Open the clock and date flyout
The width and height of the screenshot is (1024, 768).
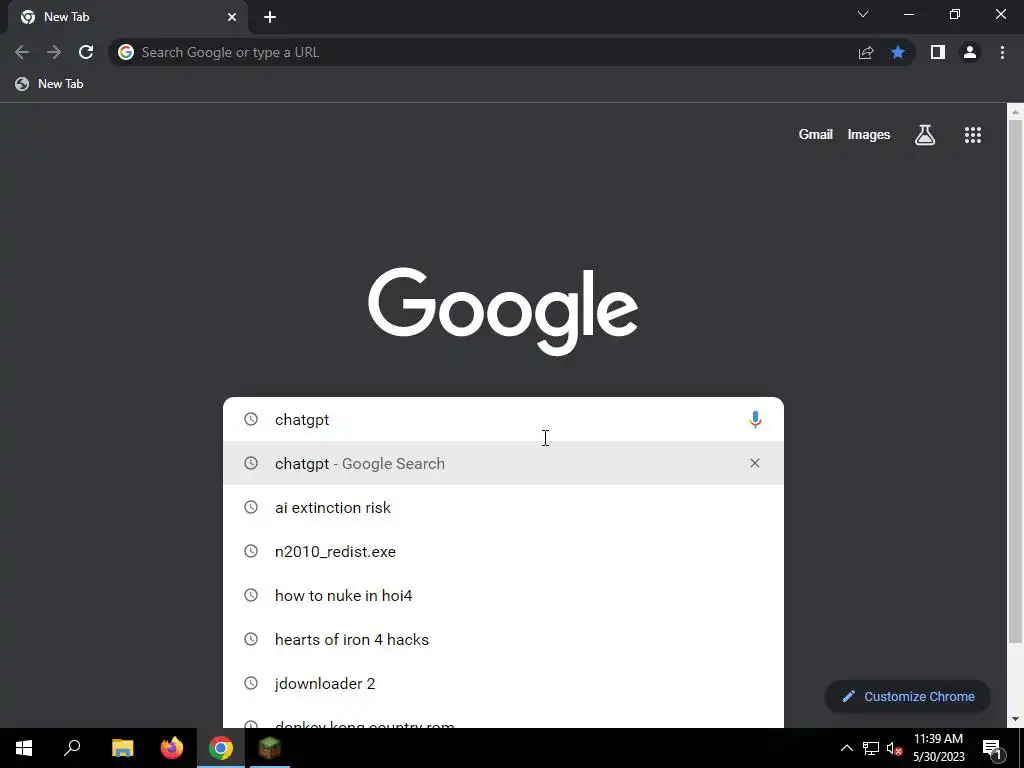938,748
